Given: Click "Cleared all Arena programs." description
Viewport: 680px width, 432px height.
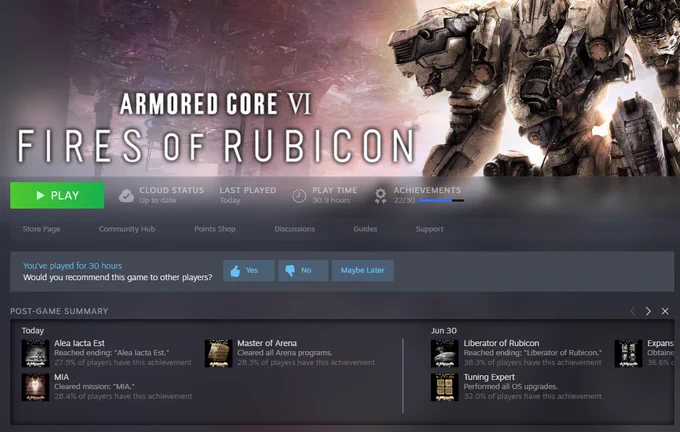Looking at the screenshot, I should 284,353.
